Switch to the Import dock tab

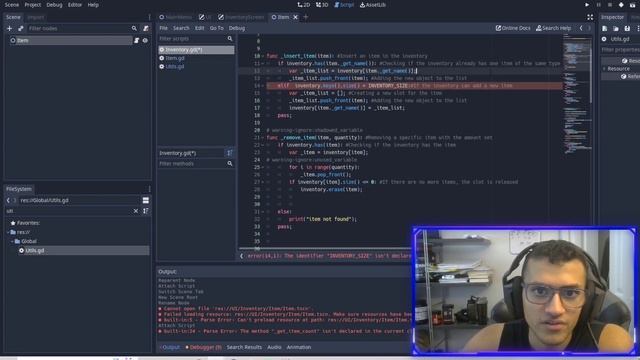[x=36, y=17]
